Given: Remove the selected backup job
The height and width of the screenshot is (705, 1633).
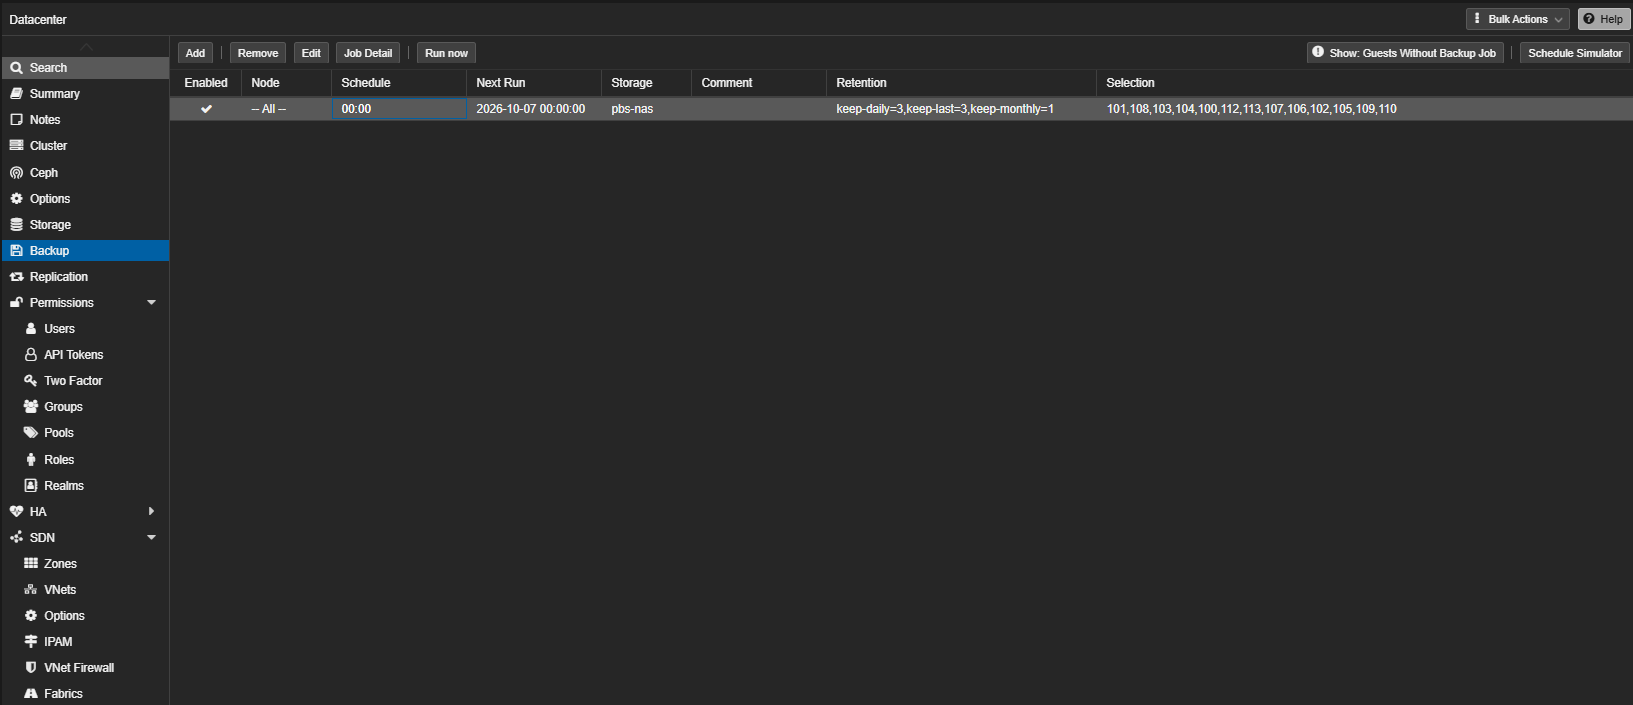Looking at the screenshot, I should coord(258,53).
